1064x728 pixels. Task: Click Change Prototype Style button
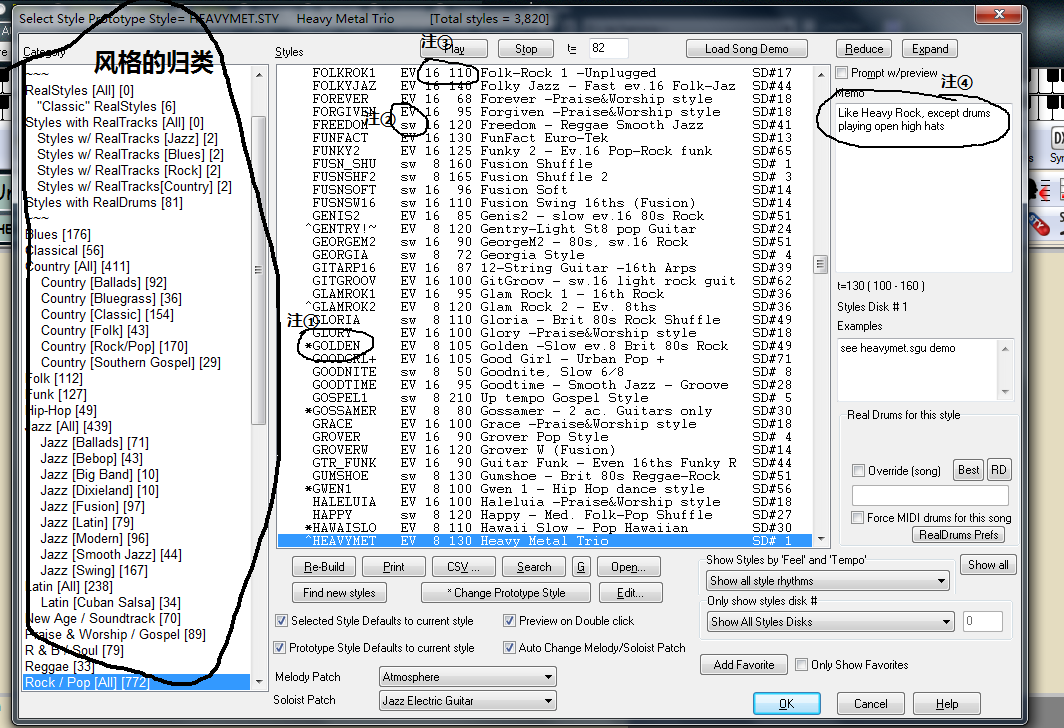[x=506, y=593]
